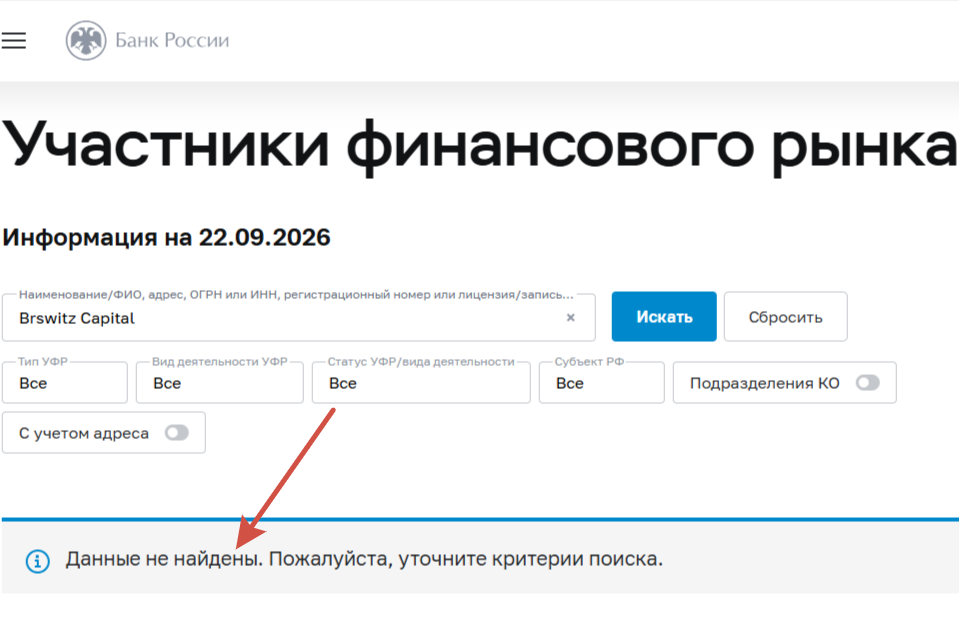Screen dimensions: 959x619
Task: Expand the Вид деятельности УФР dropdown
Action: coord(220,383)
